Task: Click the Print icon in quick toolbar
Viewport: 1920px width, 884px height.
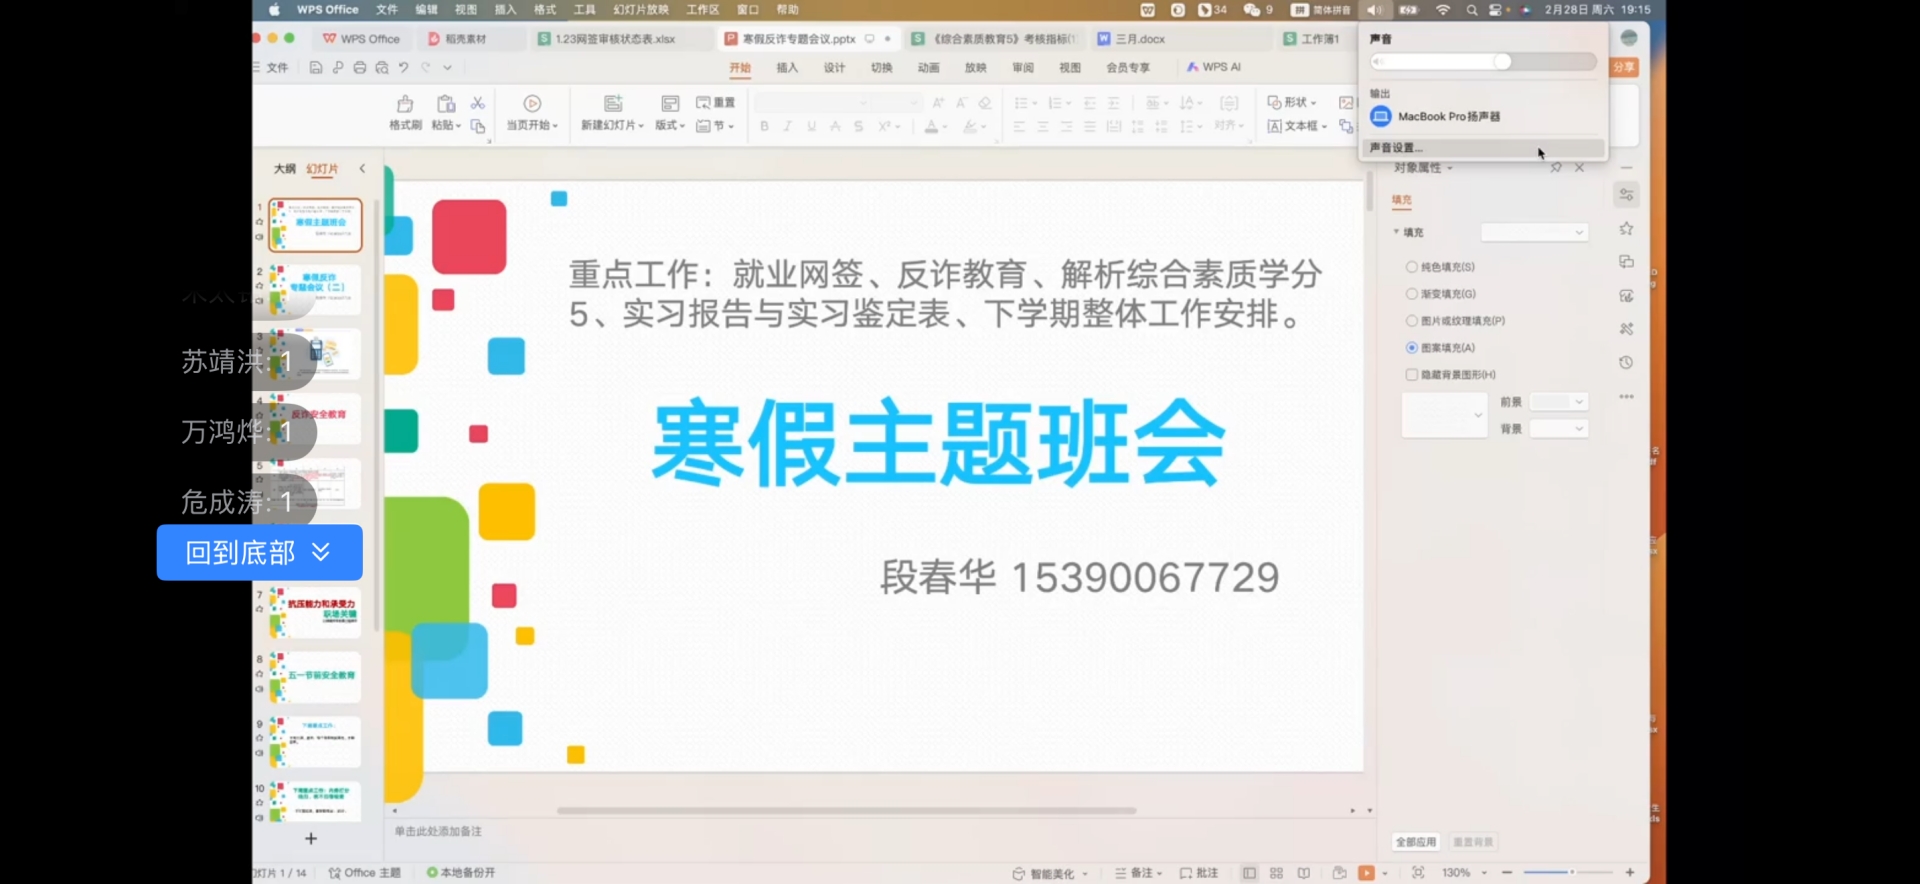Action: (360, 68)
